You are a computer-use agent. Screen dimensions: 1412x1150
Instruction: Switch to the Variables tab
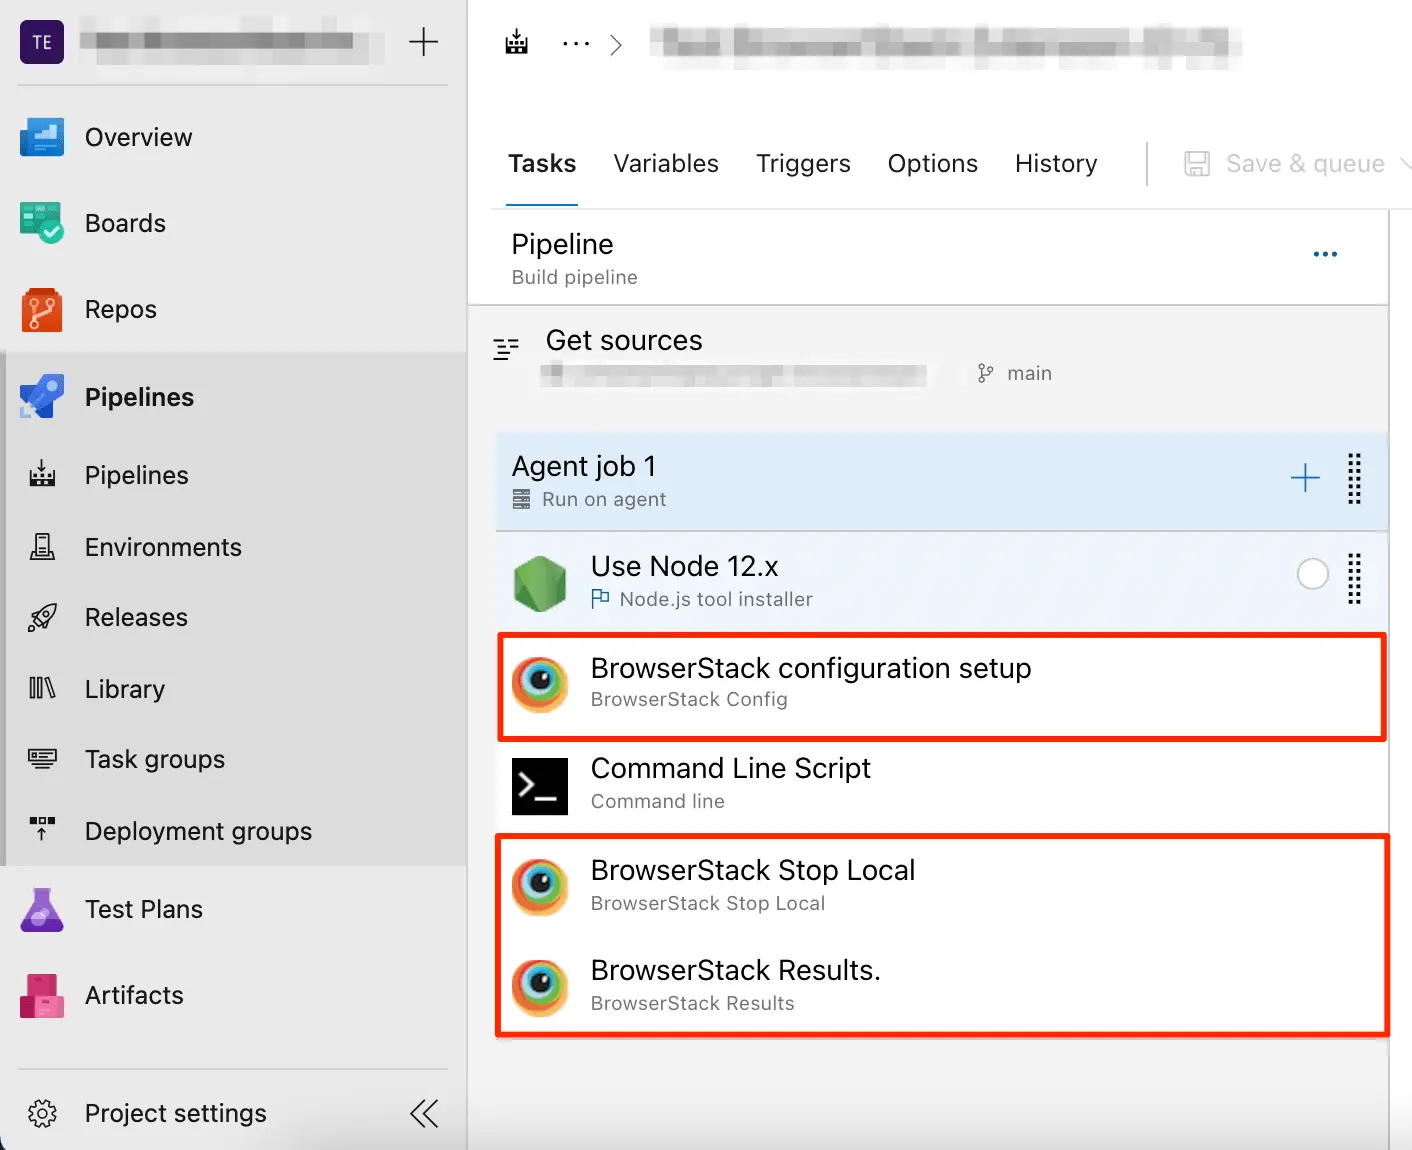coord(666,164)
